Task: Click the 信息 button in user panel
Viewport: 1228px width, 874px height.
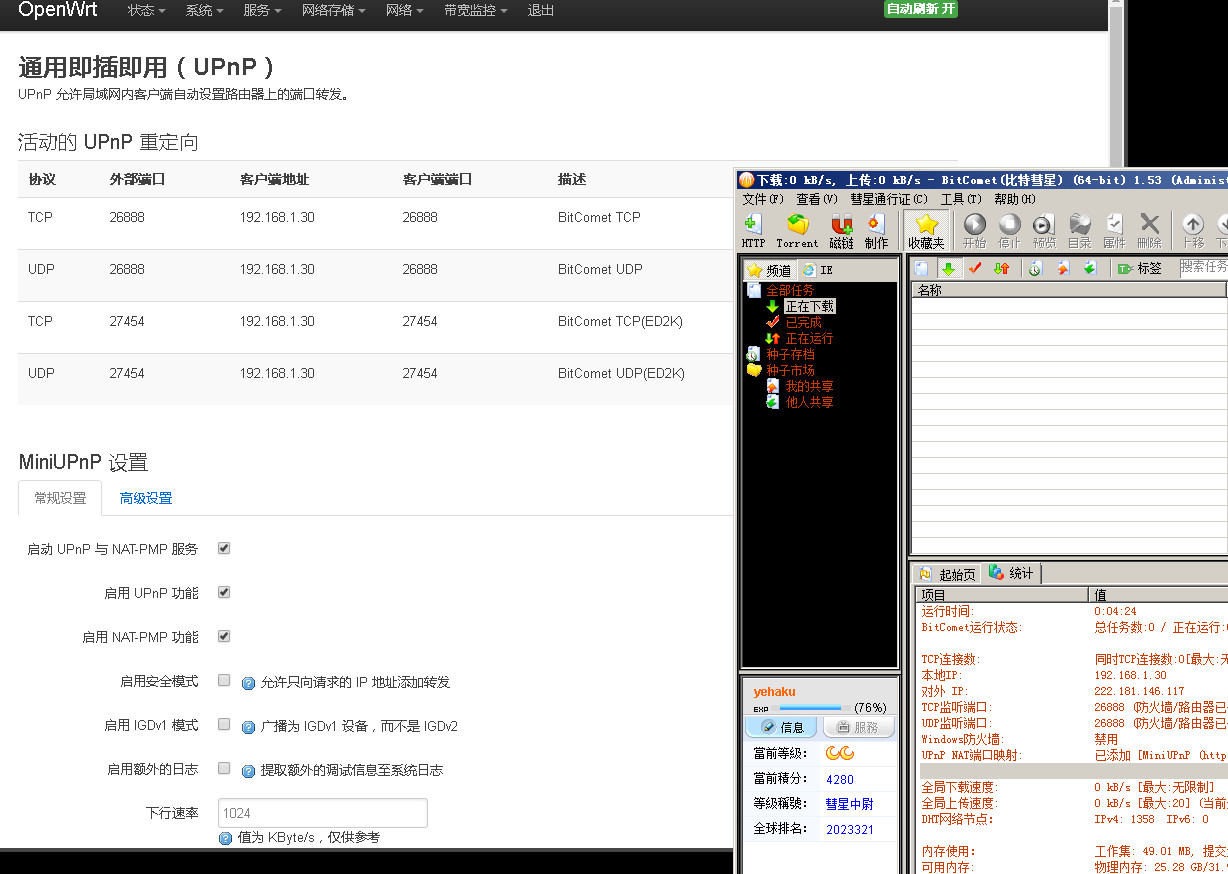Action: point(782,727)
